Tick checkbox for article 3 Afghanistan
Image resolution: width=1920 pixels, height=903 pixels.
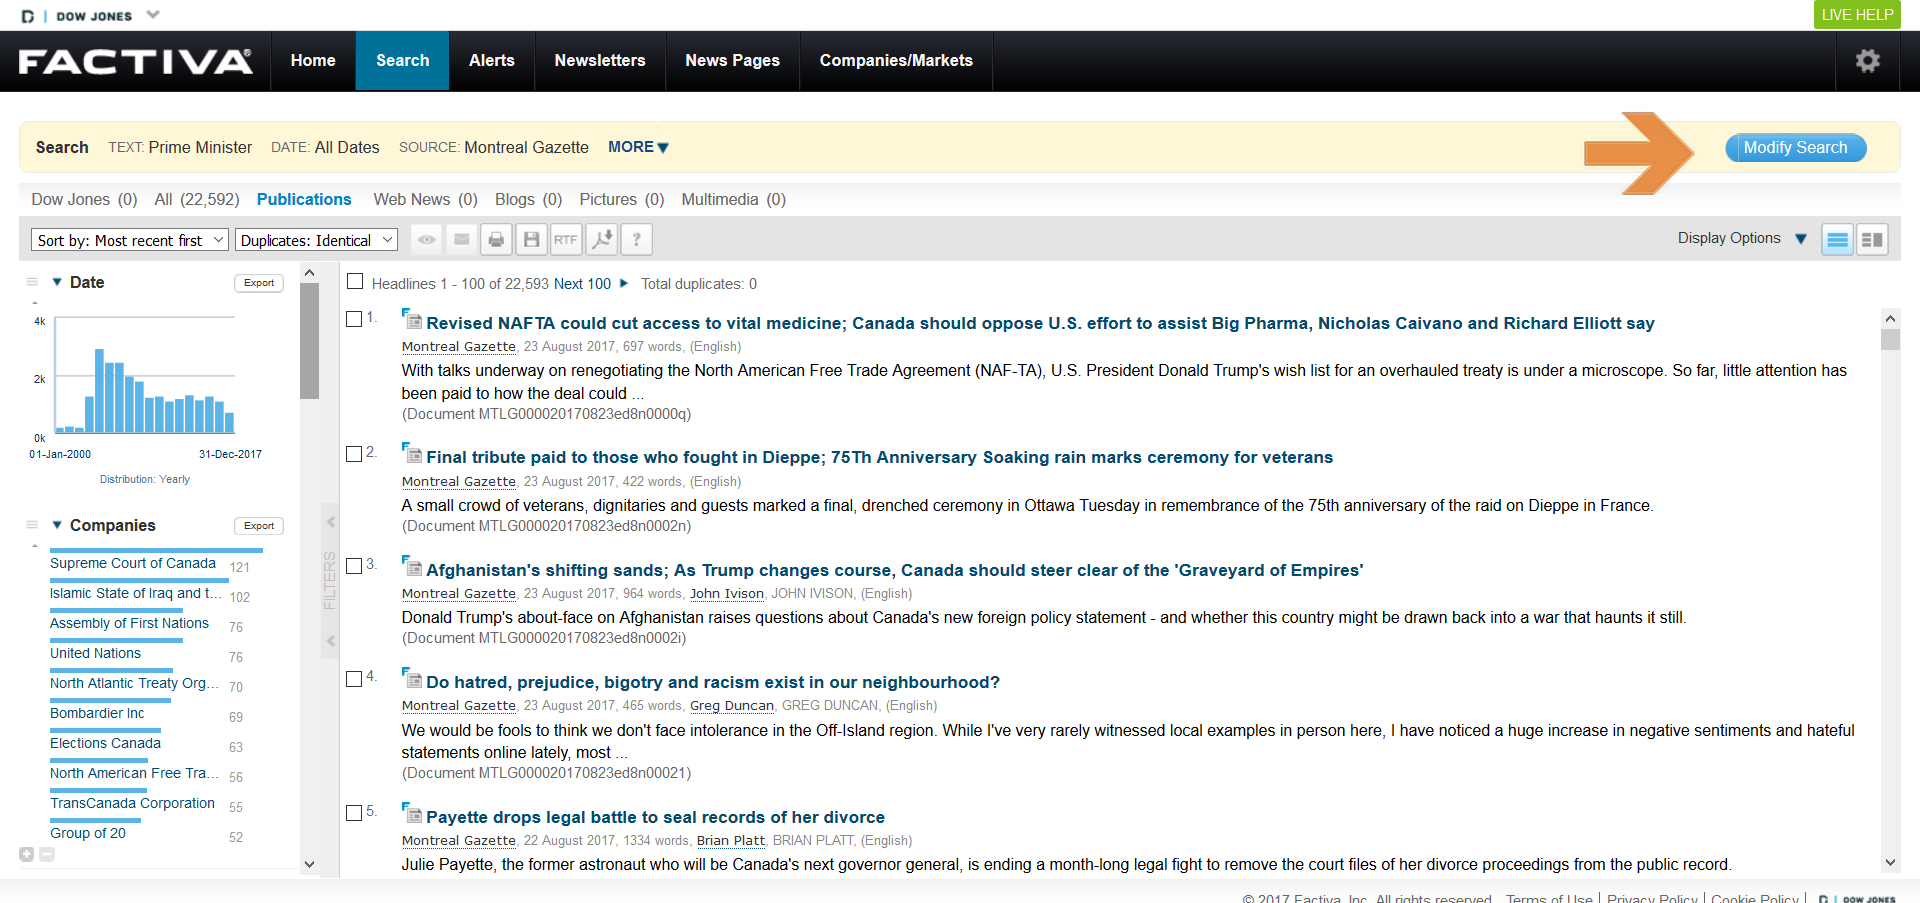click(354, 566)
